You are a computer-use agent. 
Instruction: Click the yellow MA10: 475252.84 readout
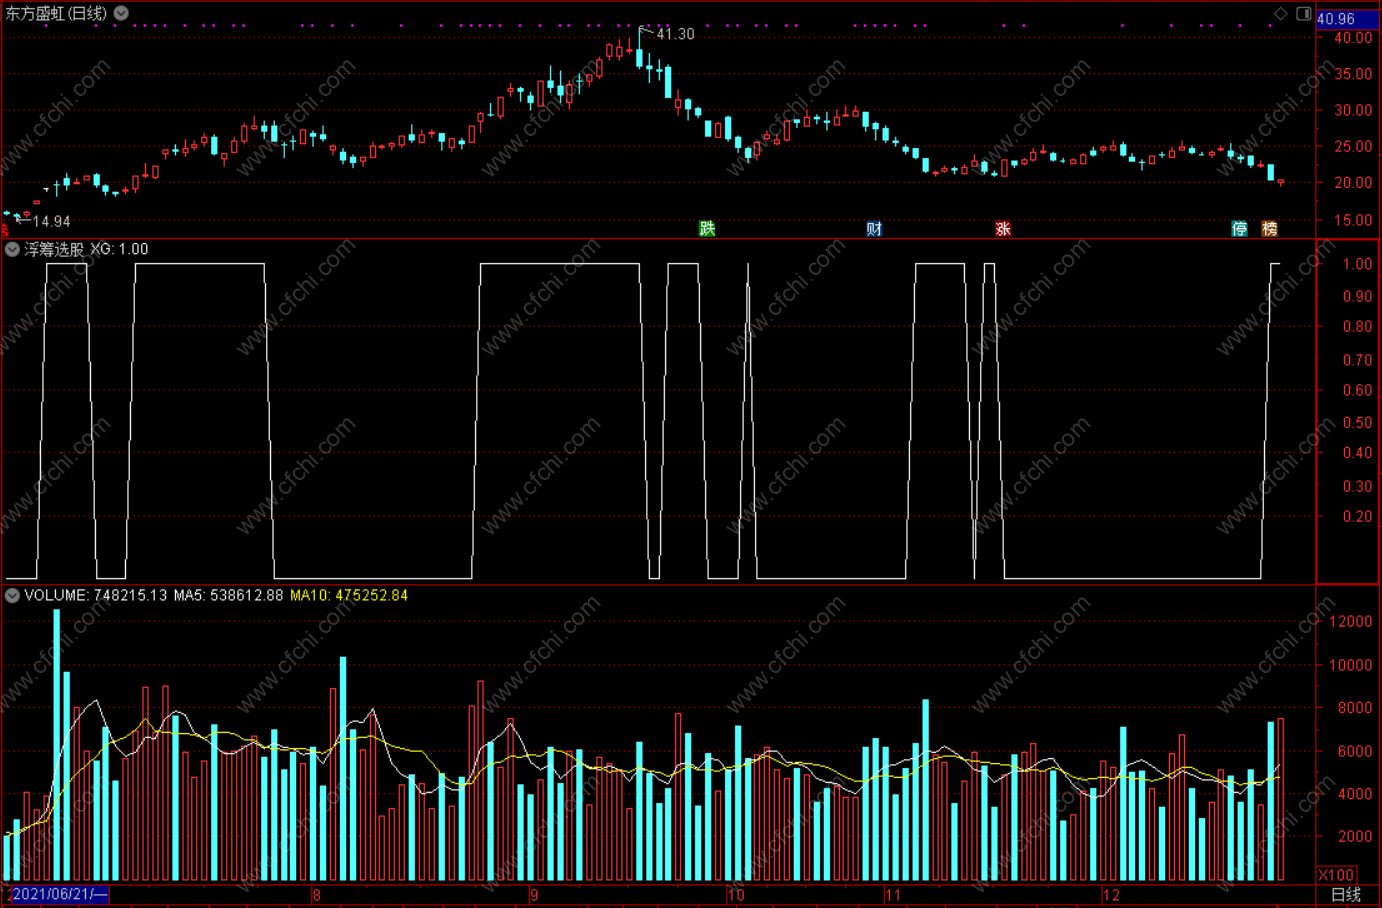point(349,595)
